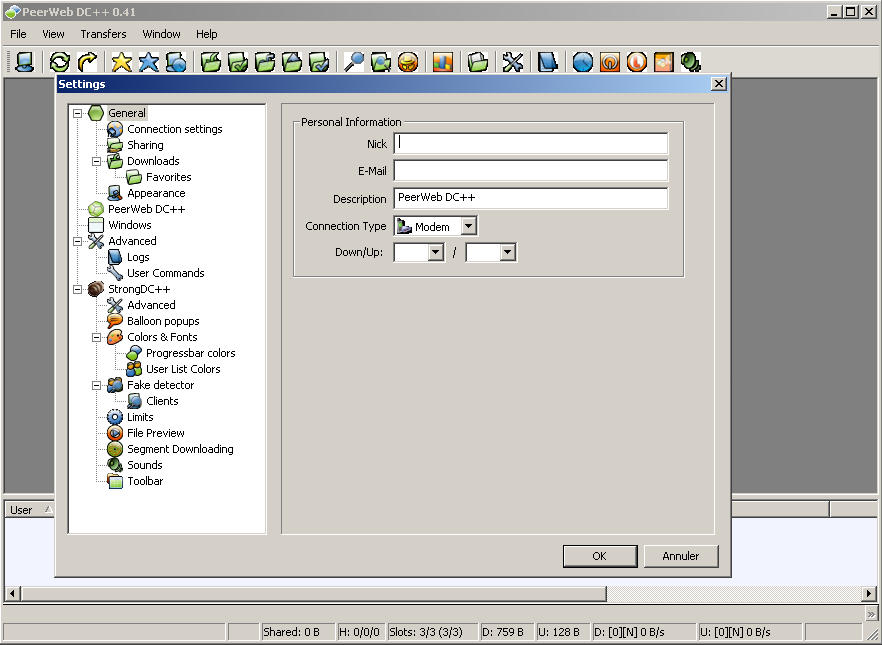Screen dimensions: 882x645
Task: Click the open green folder file list icon
Action: (x=478, y=62)
